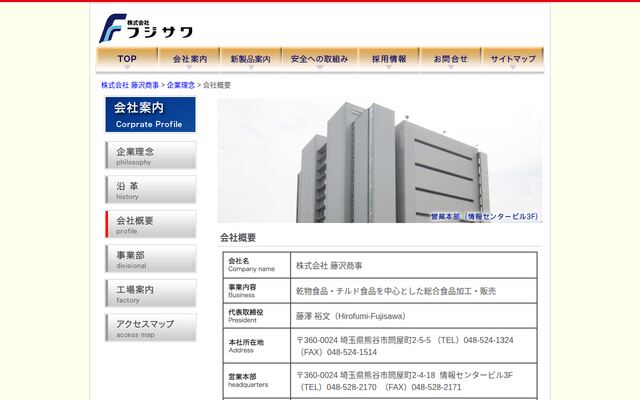Image resolution: width=640 pixels, height=400 pixels.
Task: Click the フジサワ company logo
Action: 146,28
